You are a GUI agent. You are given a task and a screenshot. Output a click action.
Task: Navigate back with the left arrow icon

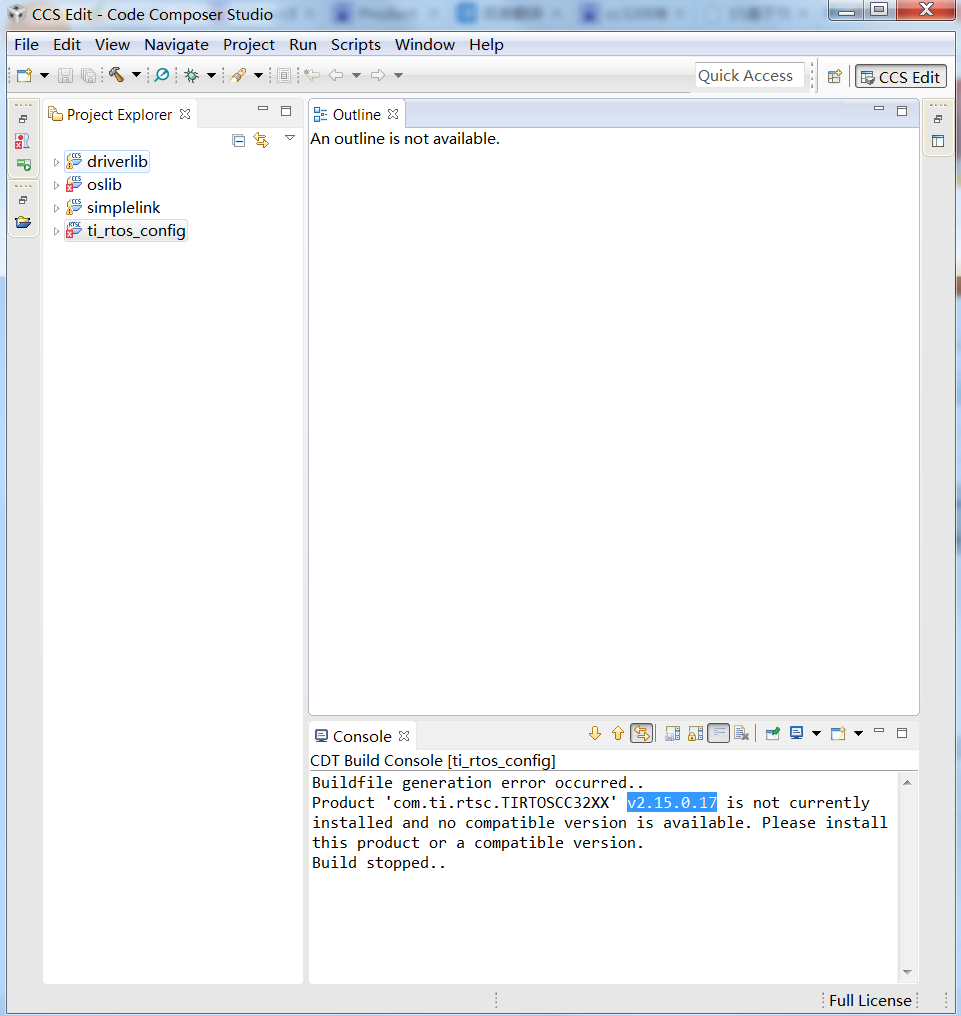click(x=336, y=75)
